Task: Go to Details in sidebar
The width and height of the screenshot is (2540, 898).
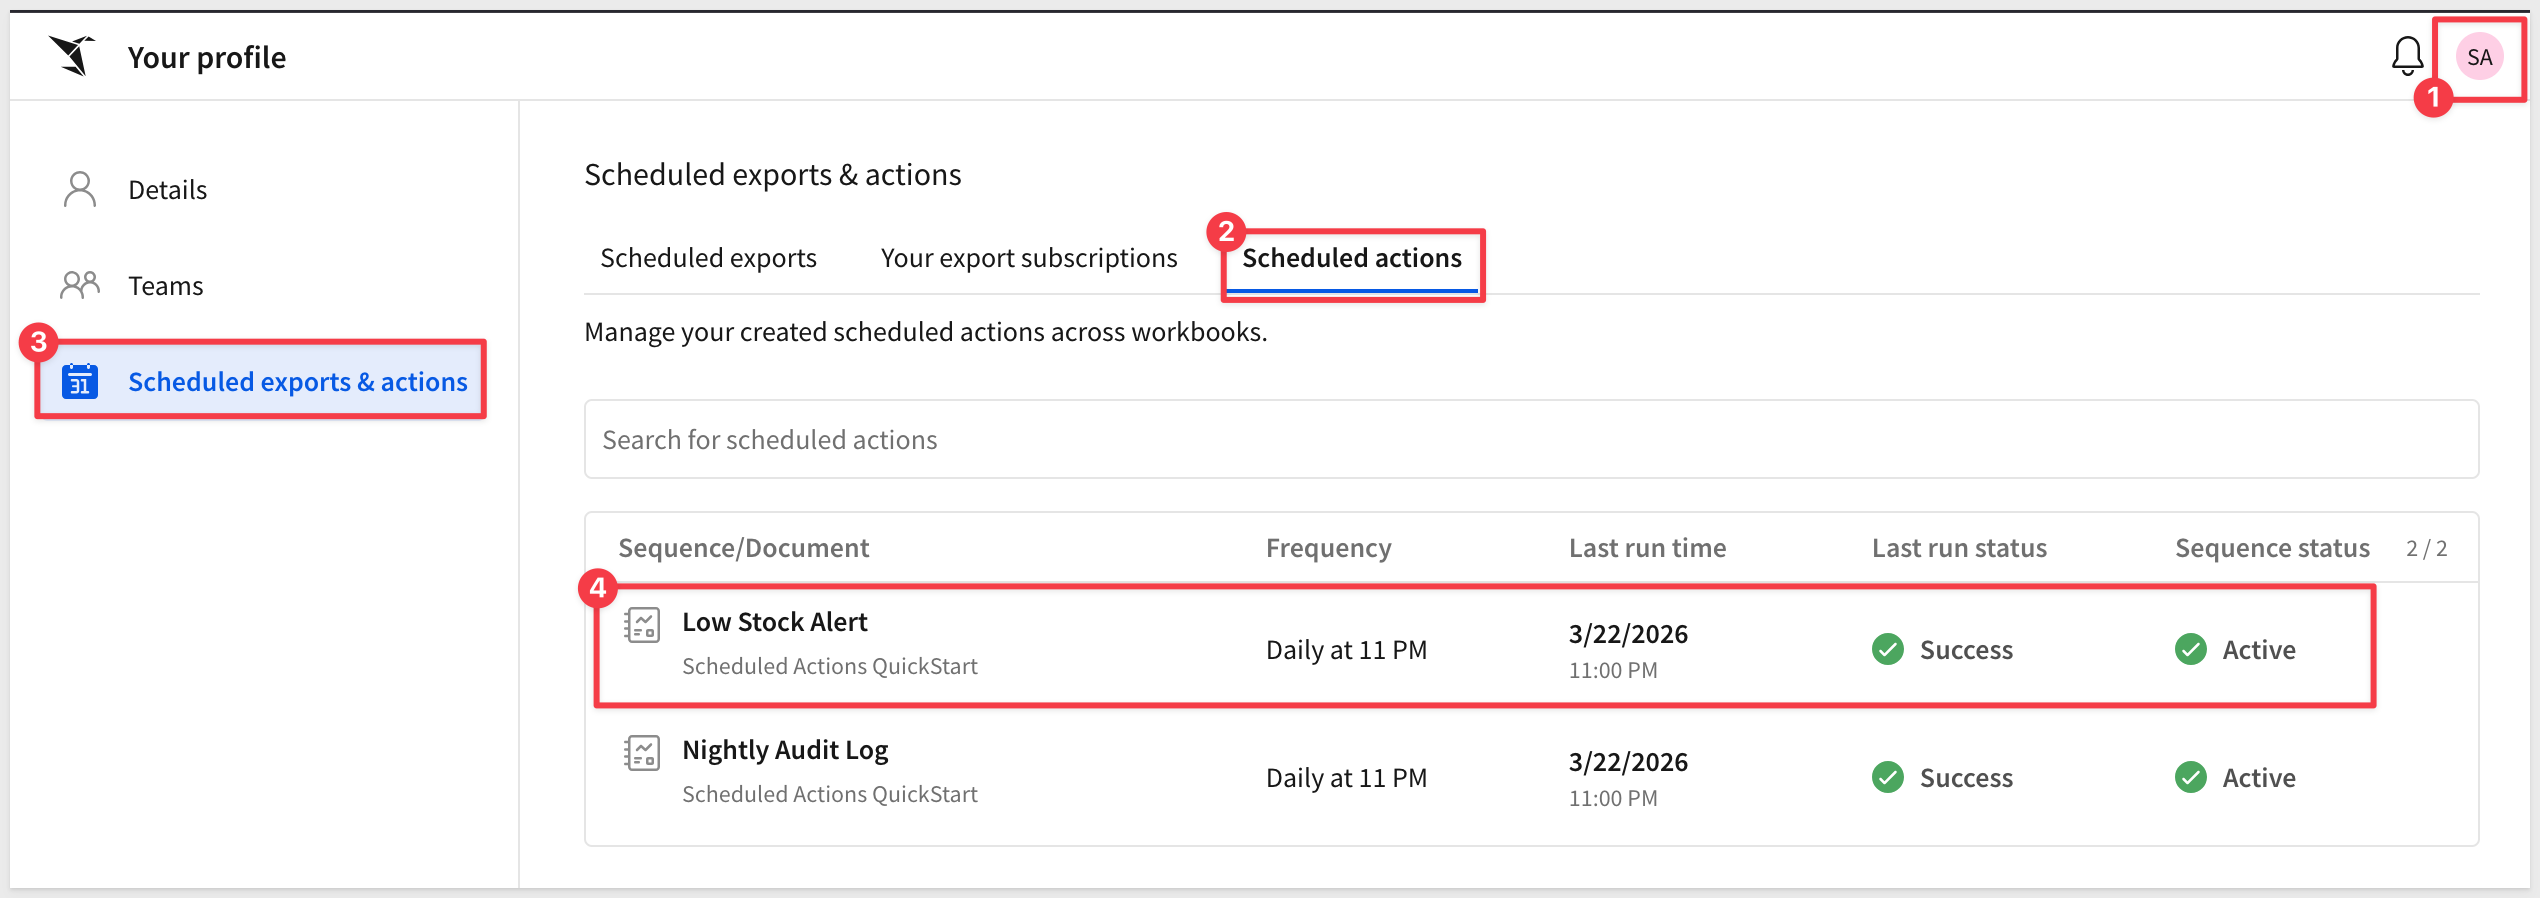Action: pyautogui.click(x=167, y=190)
